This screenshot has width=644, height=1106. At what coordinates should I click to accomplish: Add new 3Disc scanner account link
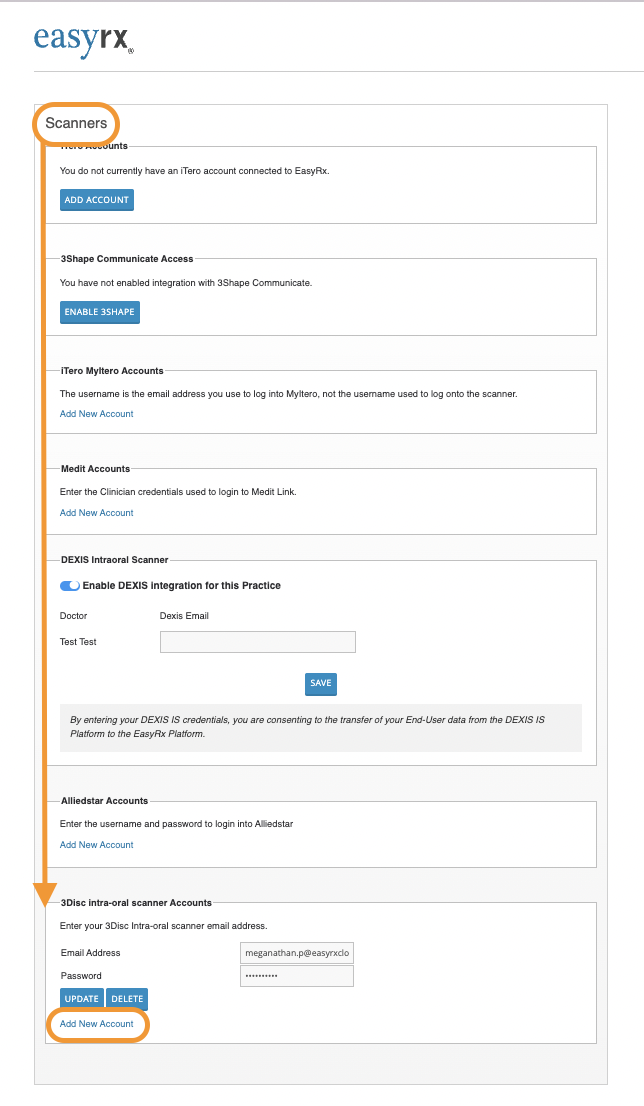97,1024
